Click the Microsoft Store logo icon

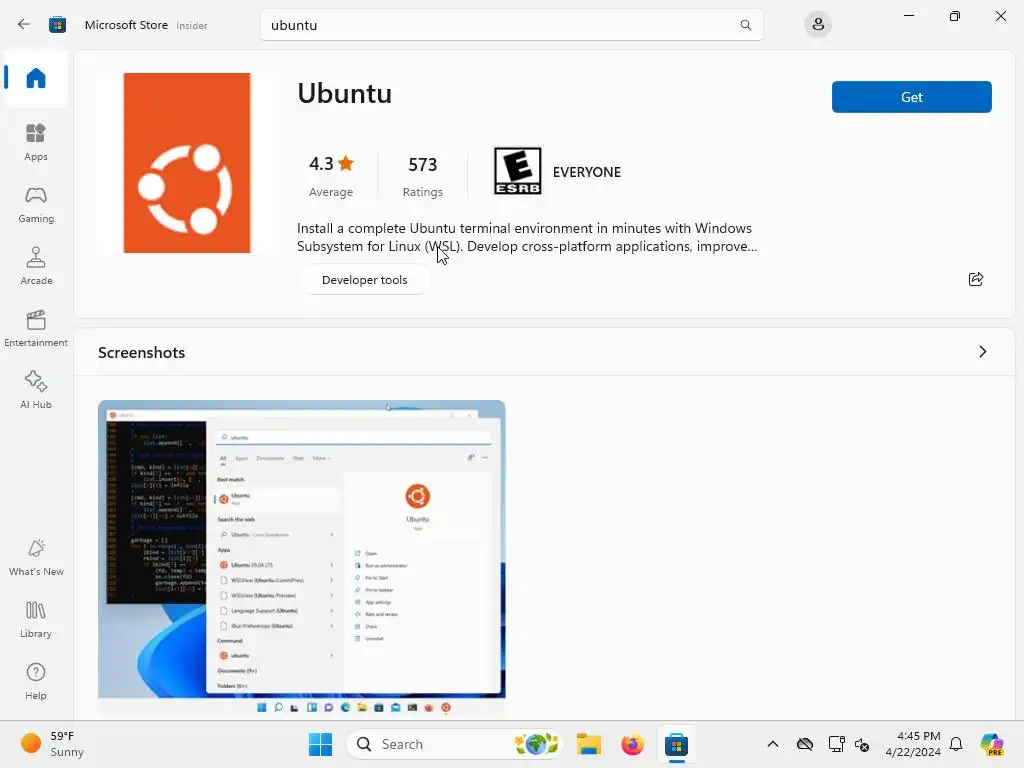pyautogui.click(x=57, y=25)
